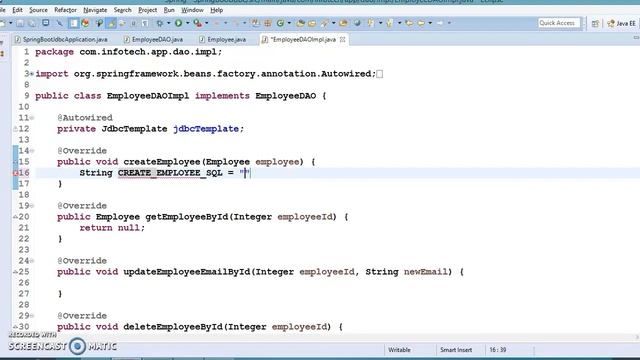Open the Source menu
Image resolution: width=640 pixels, height=360 pixels.
coord(38,10)
